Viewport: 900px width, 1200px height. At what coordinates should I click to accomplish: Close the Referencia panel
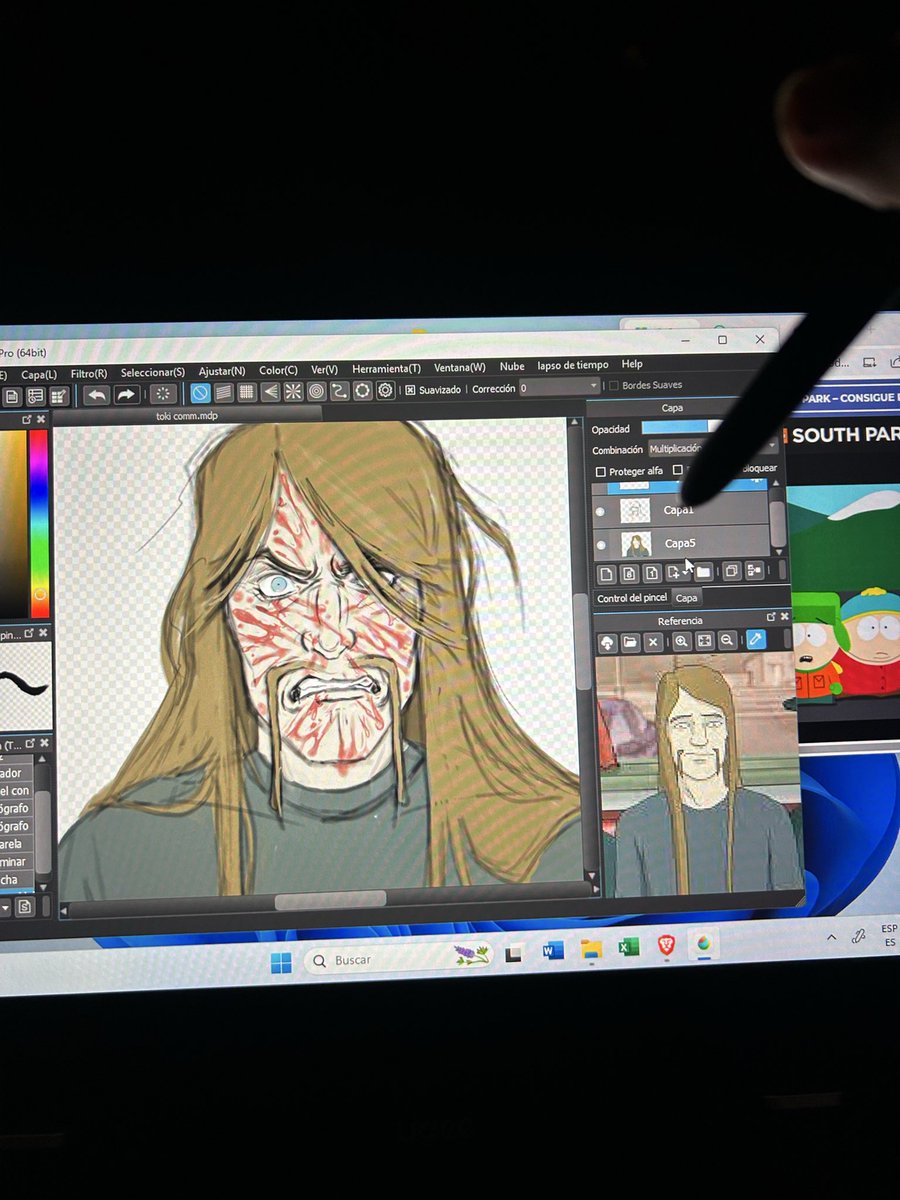tap(784, 616)
